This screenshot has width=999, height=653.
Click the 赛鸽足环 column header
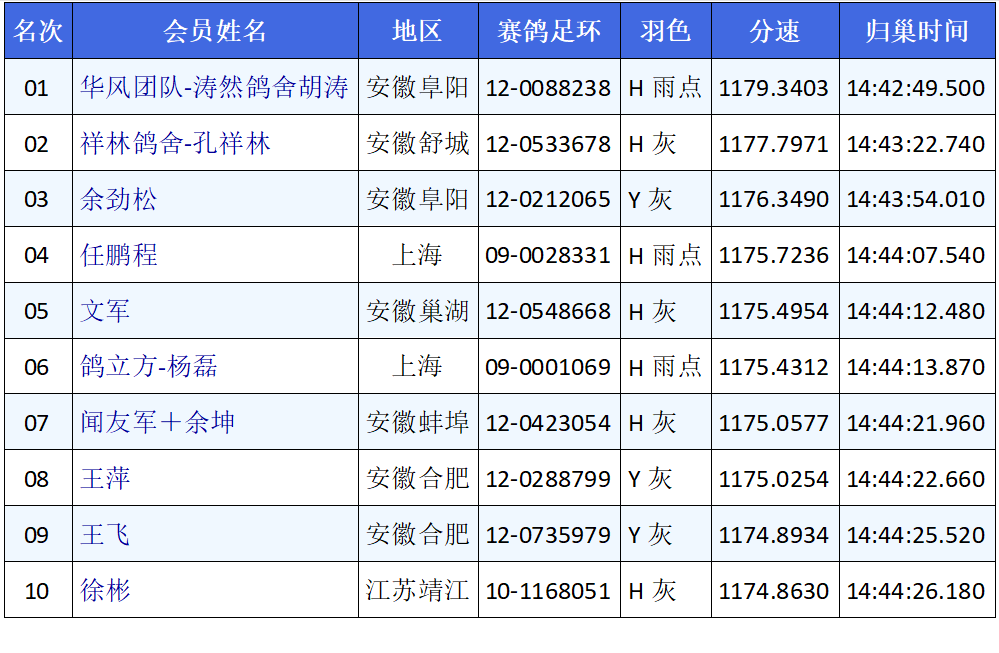549,31
